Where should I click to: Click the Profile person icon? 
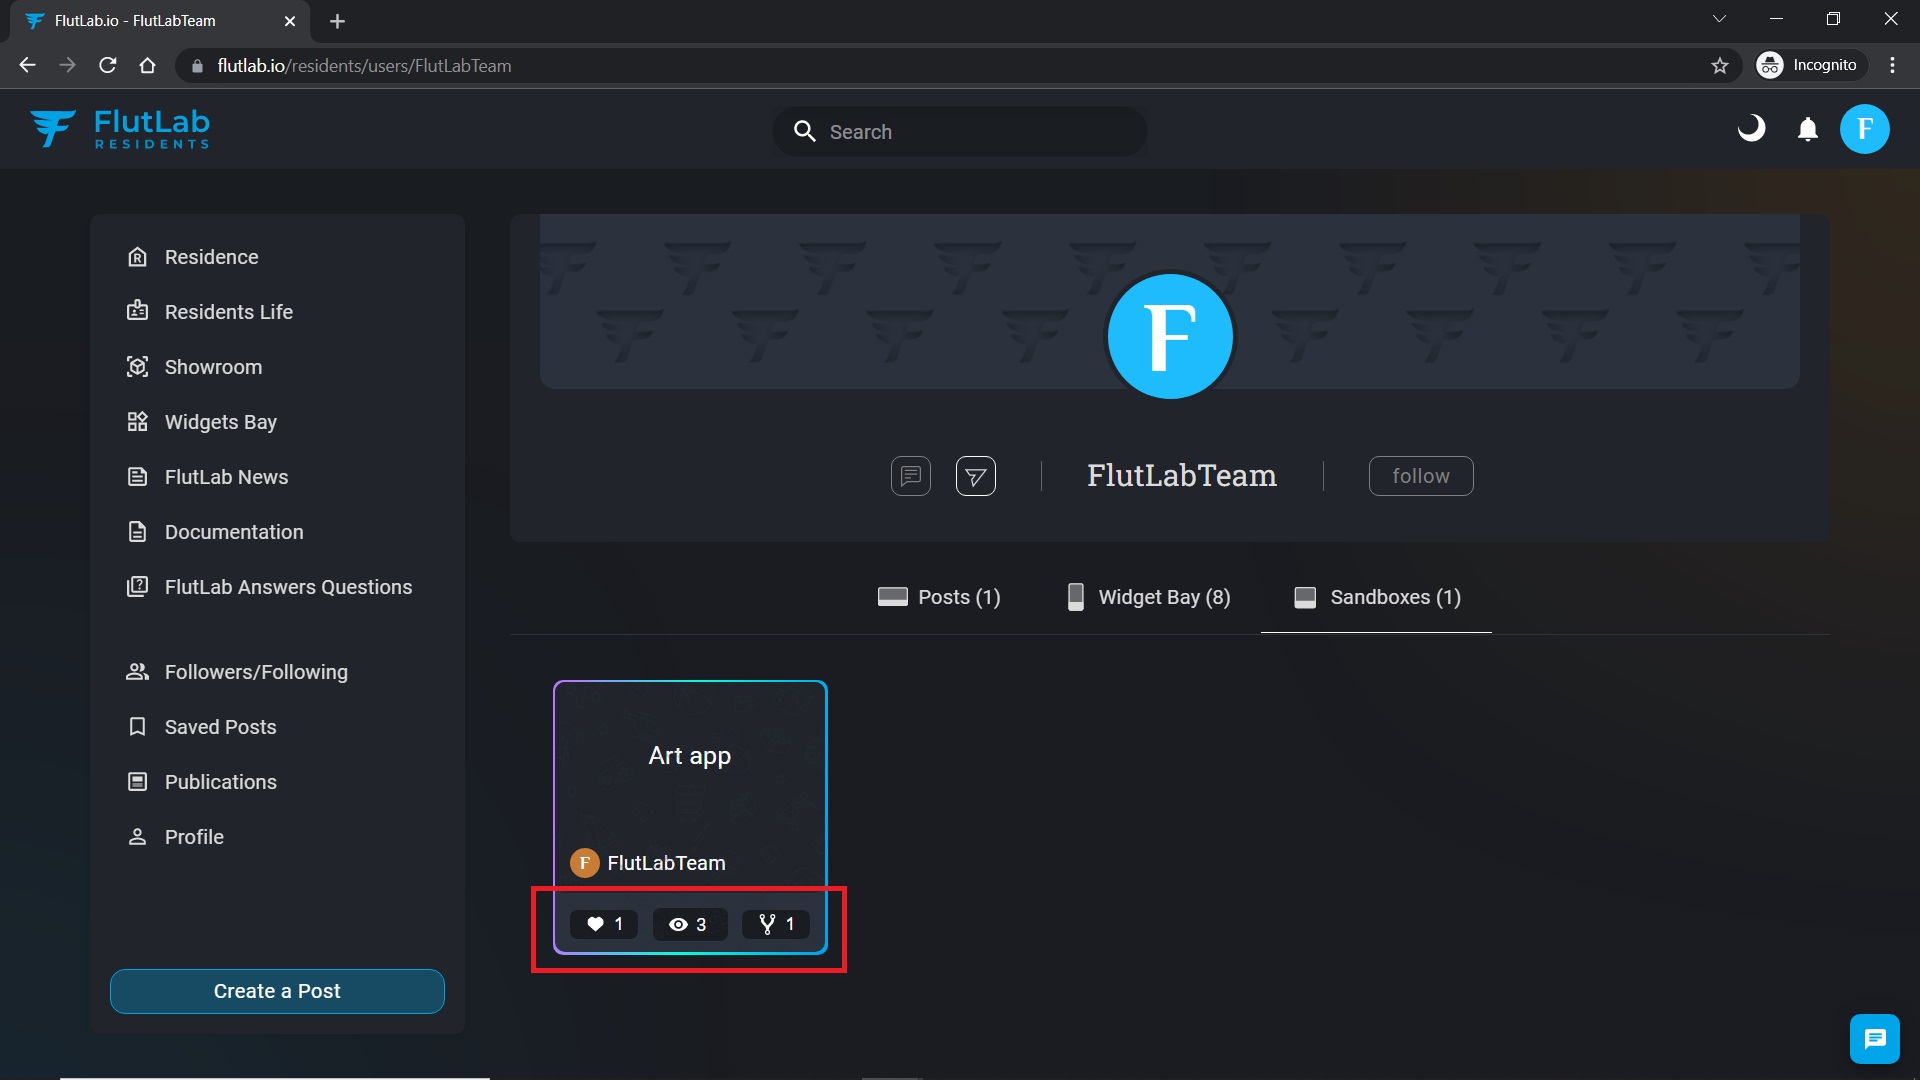tap(138, 837)
